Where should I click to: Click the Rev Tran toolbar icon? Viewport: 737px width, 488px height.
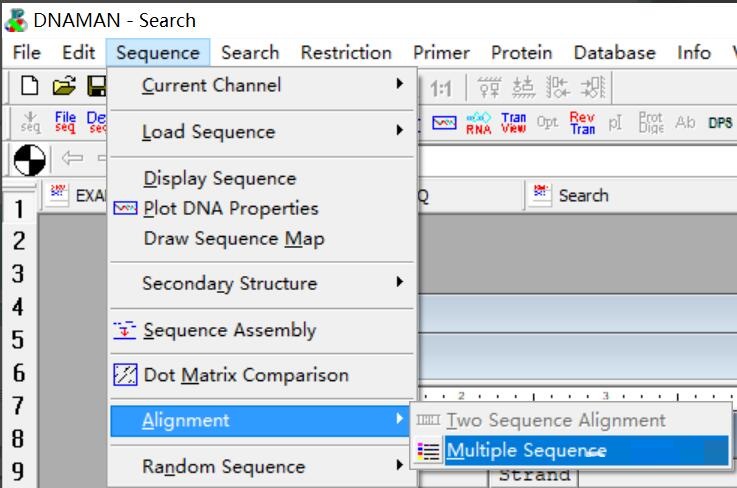coord(582,123)
